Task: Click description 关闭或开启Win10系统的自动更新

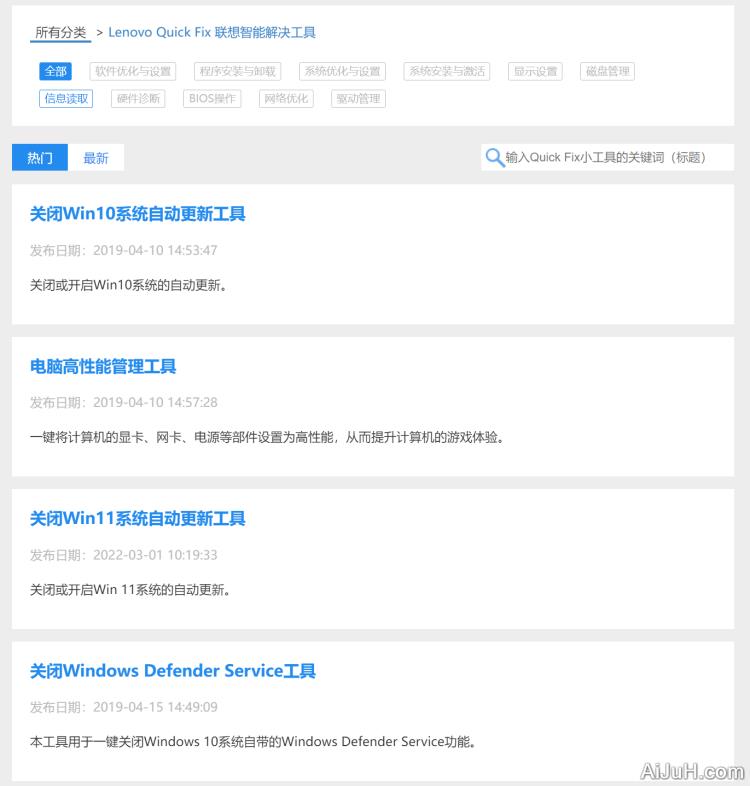Action: point(128,285)
